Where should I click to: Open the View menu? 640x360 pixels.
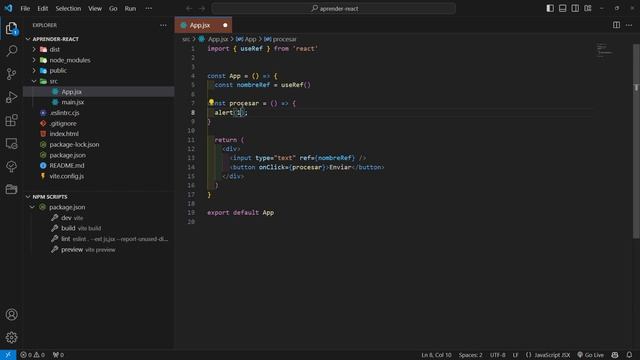point(95,8)
